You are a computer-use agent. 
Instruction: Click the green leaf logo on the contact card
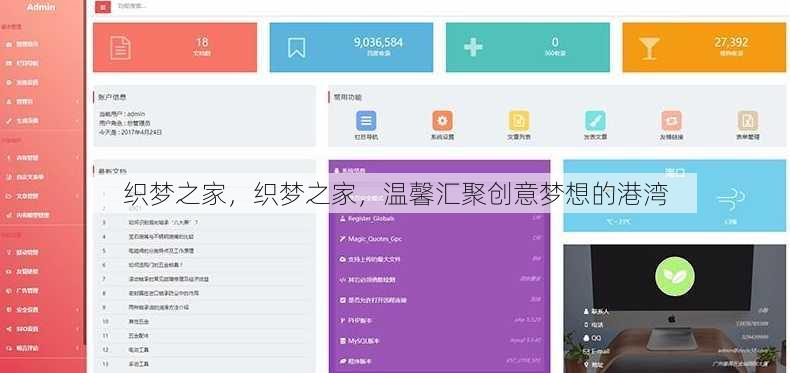point(675,276)
